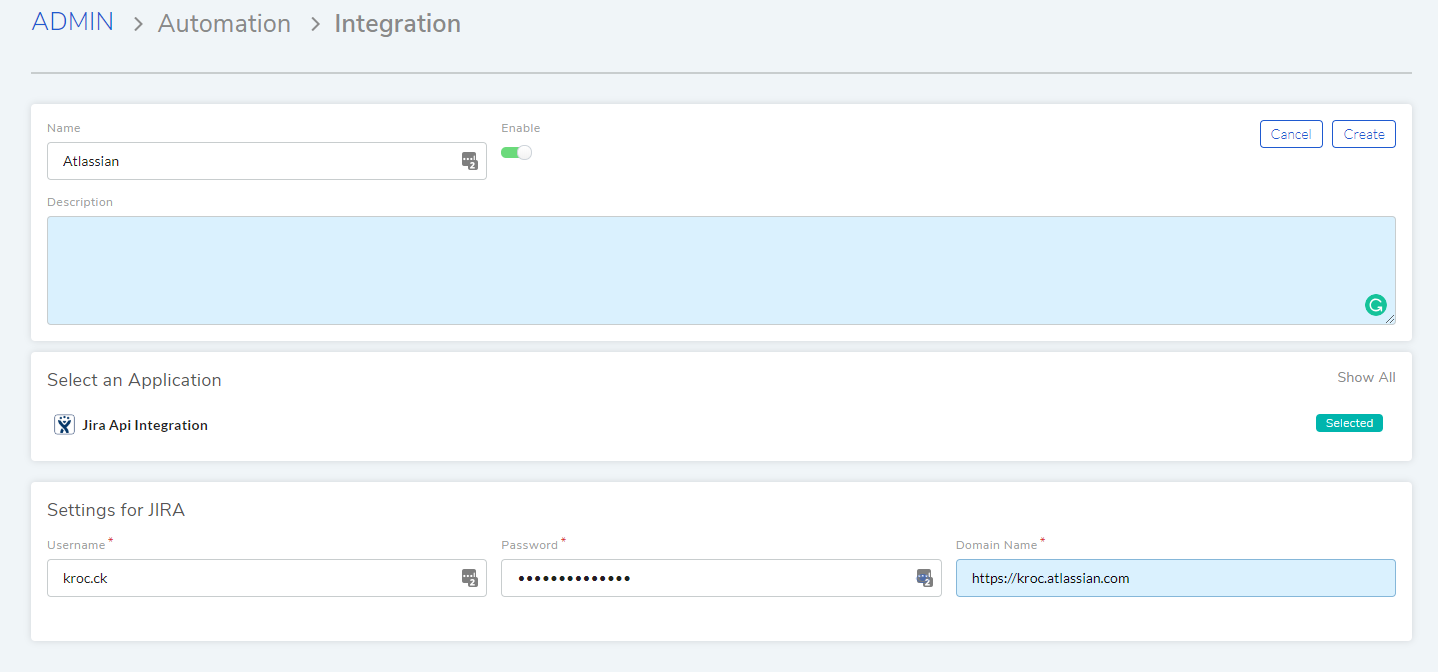
Task: Click the Name label above the input
Action: pyautogui.click(x=64, y=128)
